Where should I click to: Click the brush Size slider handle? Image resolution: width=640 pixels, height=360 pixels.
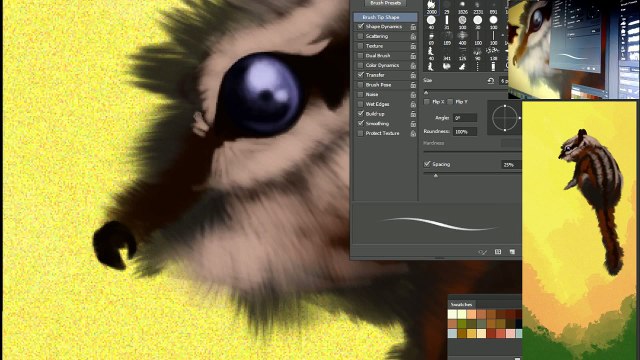click(x=426, y=93)
